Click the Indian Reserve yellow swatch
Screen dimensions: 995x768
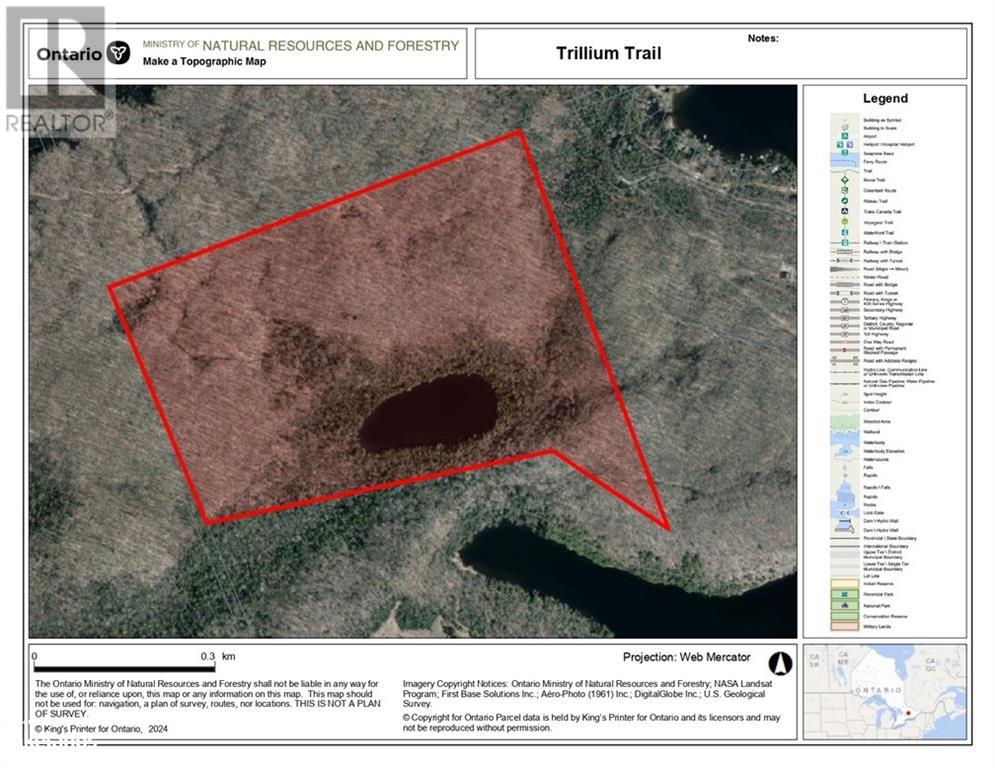point(845,583)
